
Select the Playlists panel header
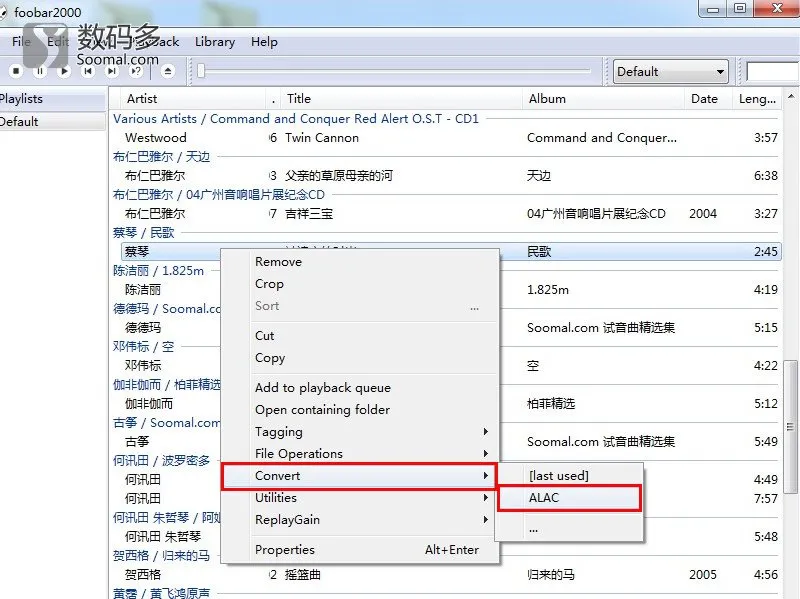coord(52,99)
